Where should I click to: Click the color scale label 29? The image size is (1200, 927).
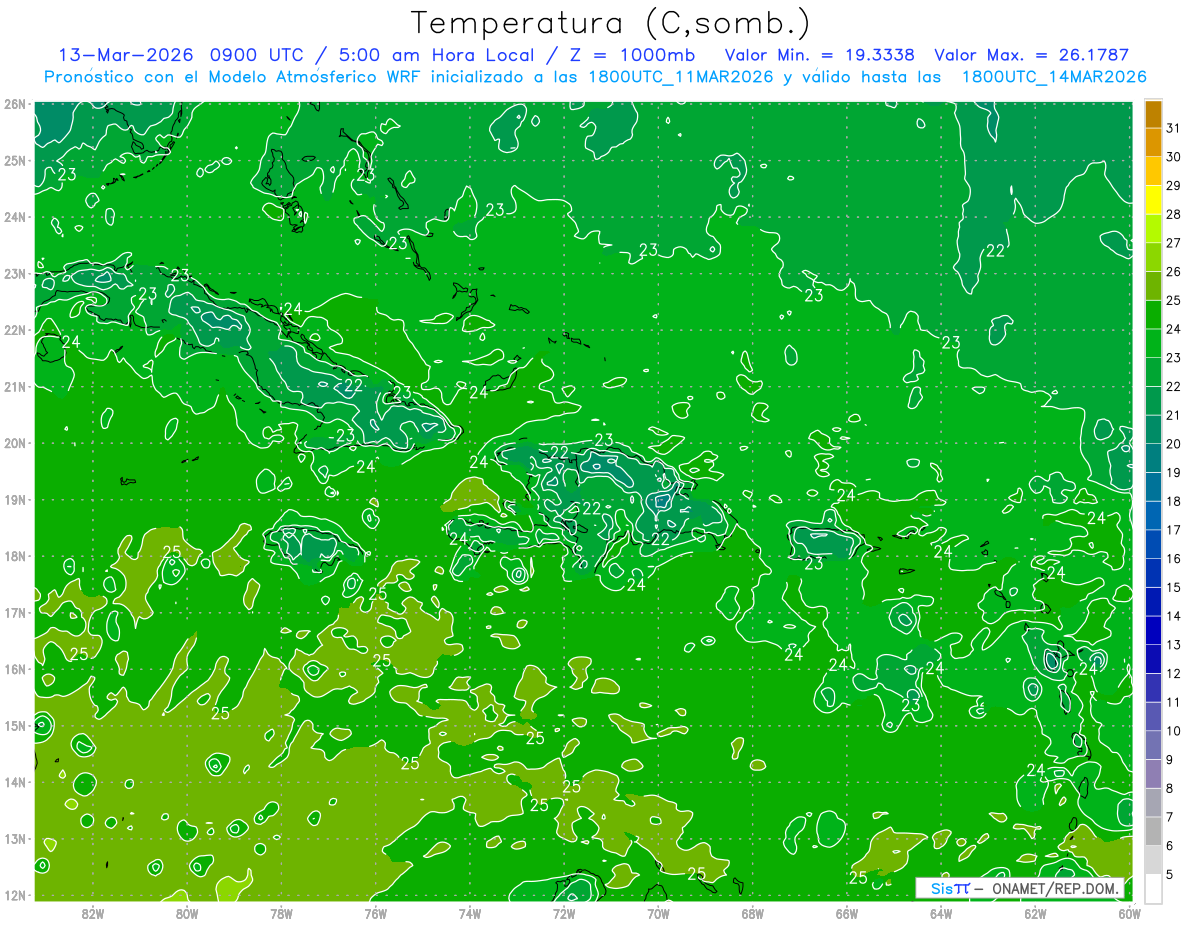coord(1172,186)
